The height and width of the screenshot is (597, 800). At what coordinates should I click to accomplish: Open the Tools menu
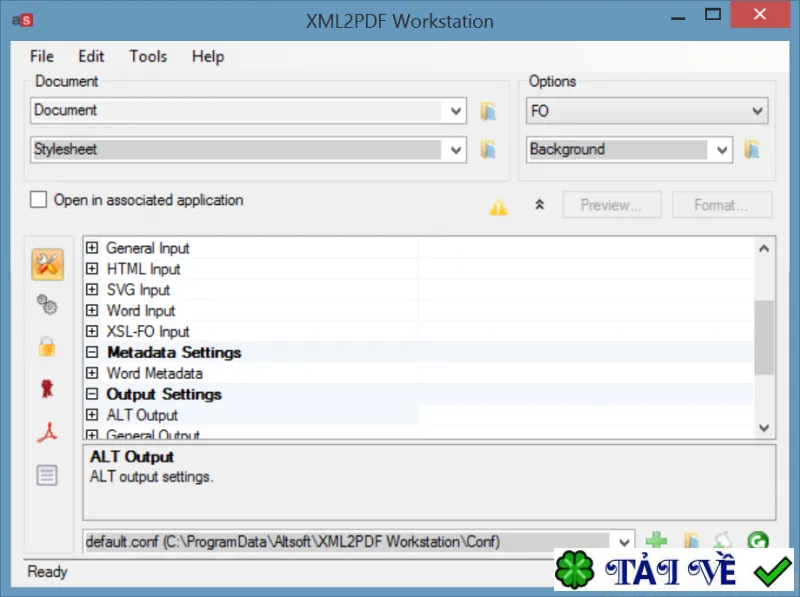click(x=148, y=56)
